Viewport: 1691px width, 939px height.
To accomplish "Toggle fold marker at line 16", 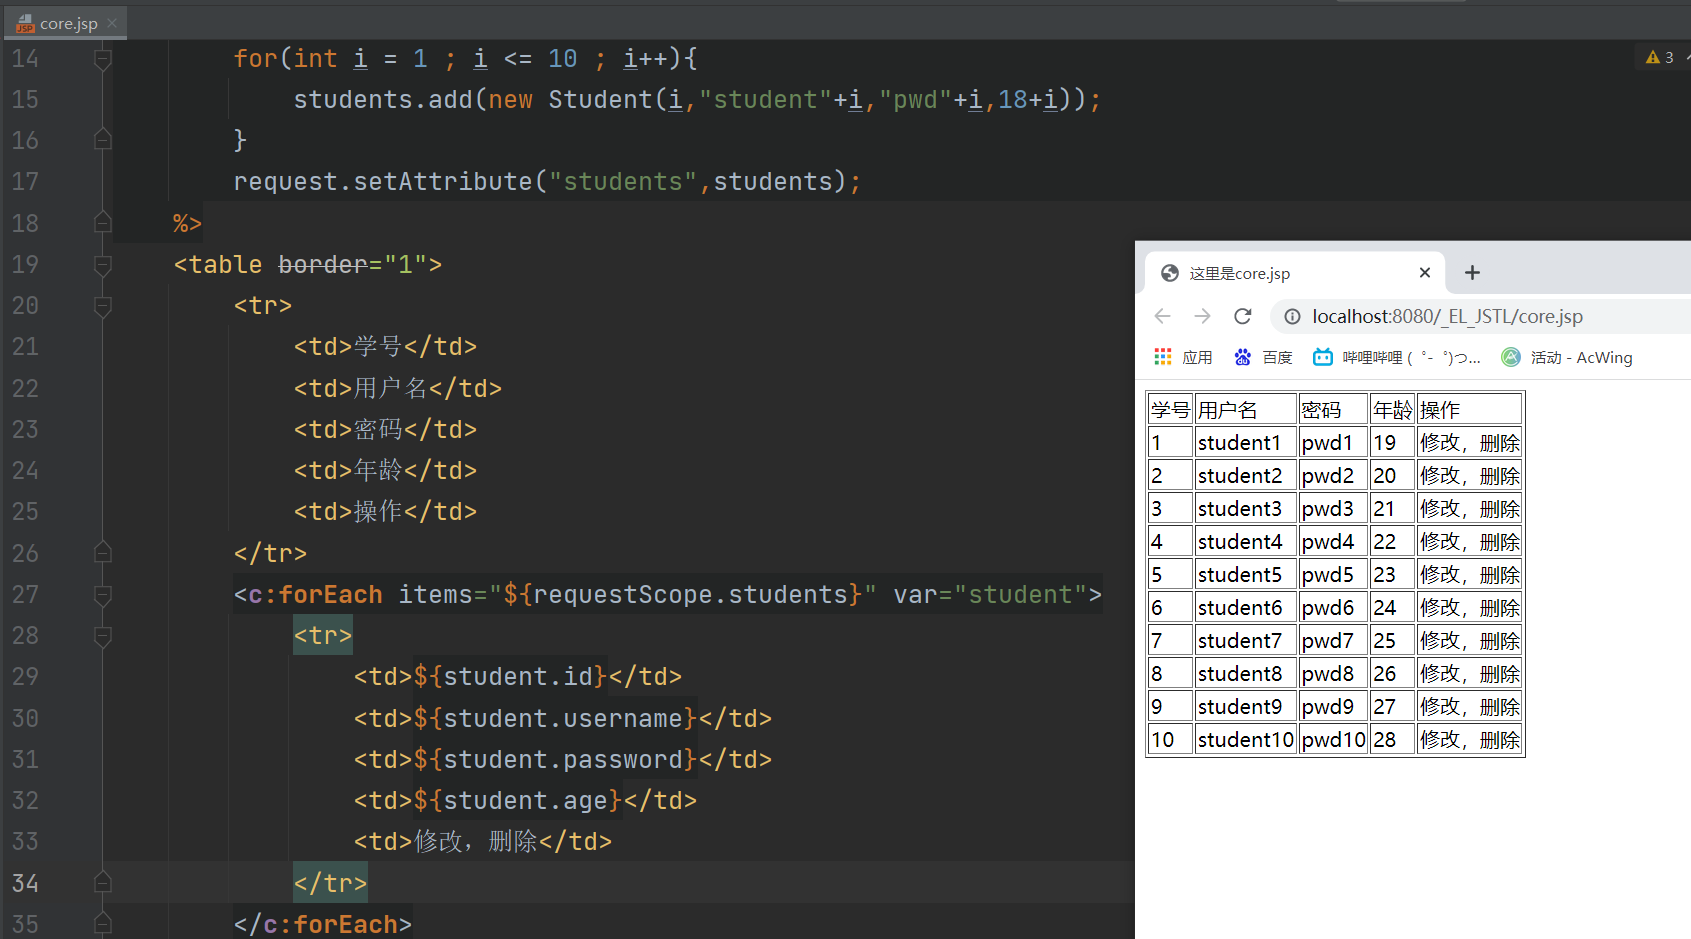I will click(102, 141).
